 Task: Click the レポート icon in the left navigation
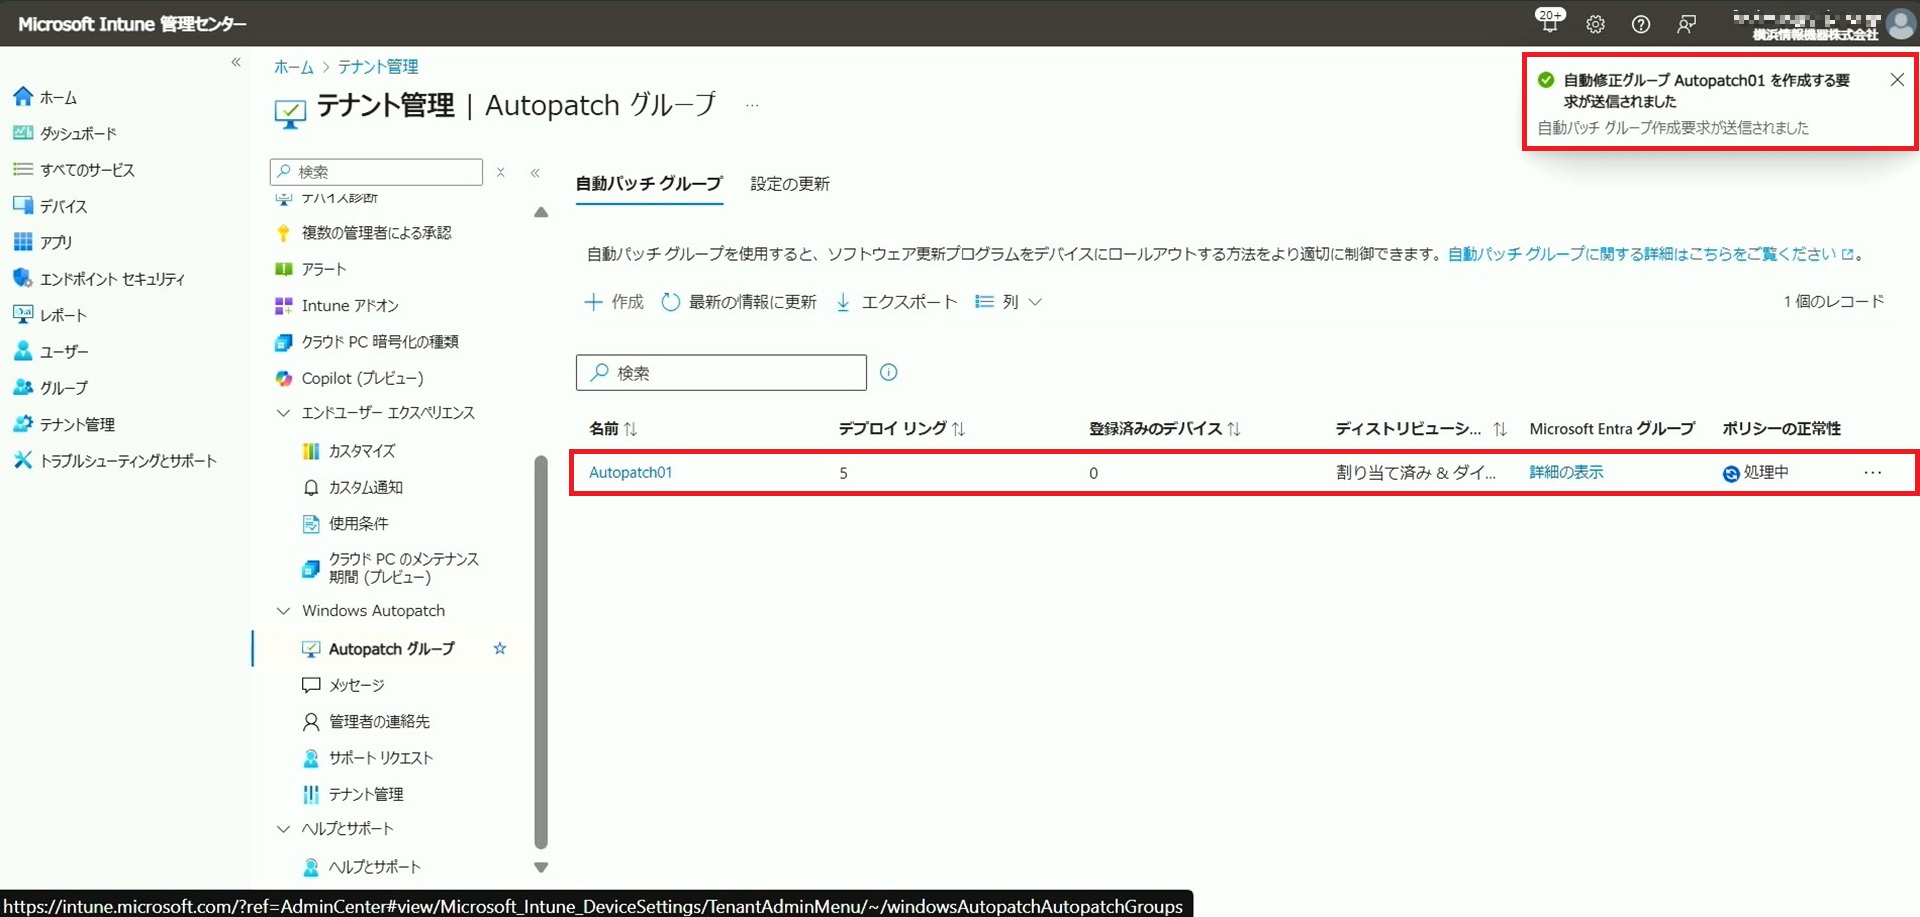coord(23,315)
